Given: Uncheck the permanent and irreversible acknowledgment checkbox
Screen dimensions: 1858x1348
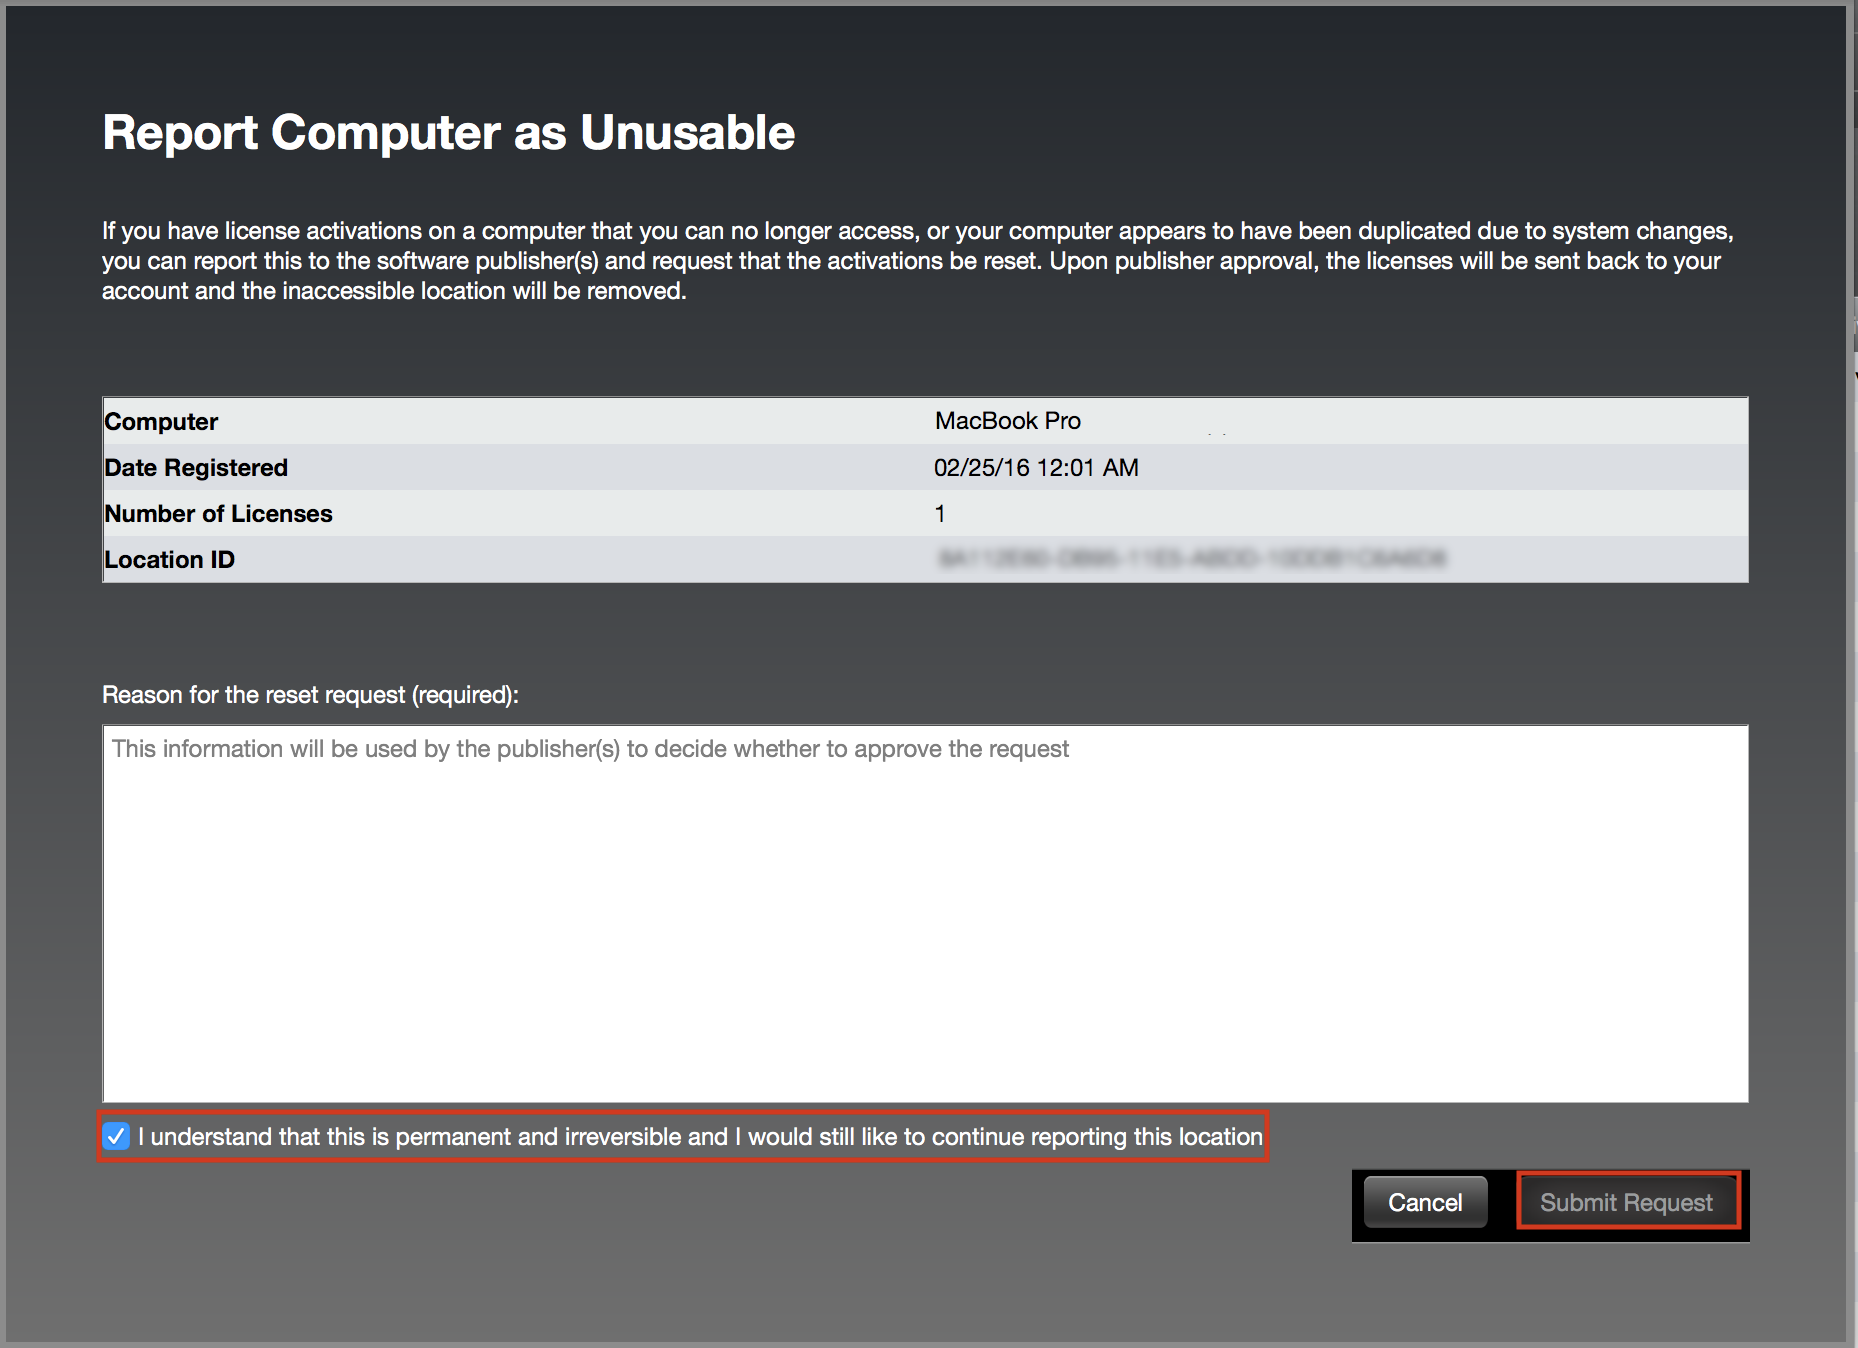Looking at the screenshot, I should tap(117, 1136).
